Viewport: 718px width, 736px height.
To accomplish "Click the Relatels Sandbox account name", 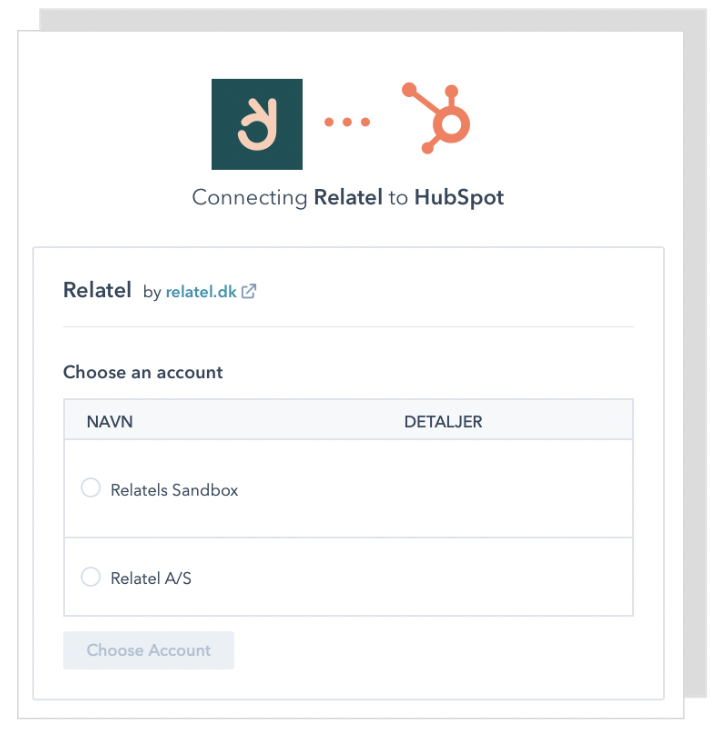I will pos(174,490).
